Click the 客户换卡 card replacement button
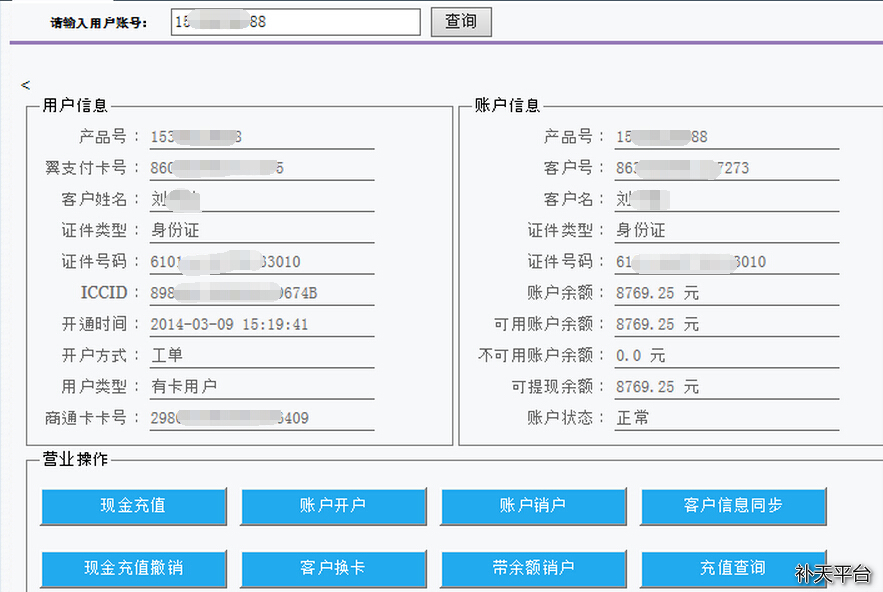 click(333, 568)
